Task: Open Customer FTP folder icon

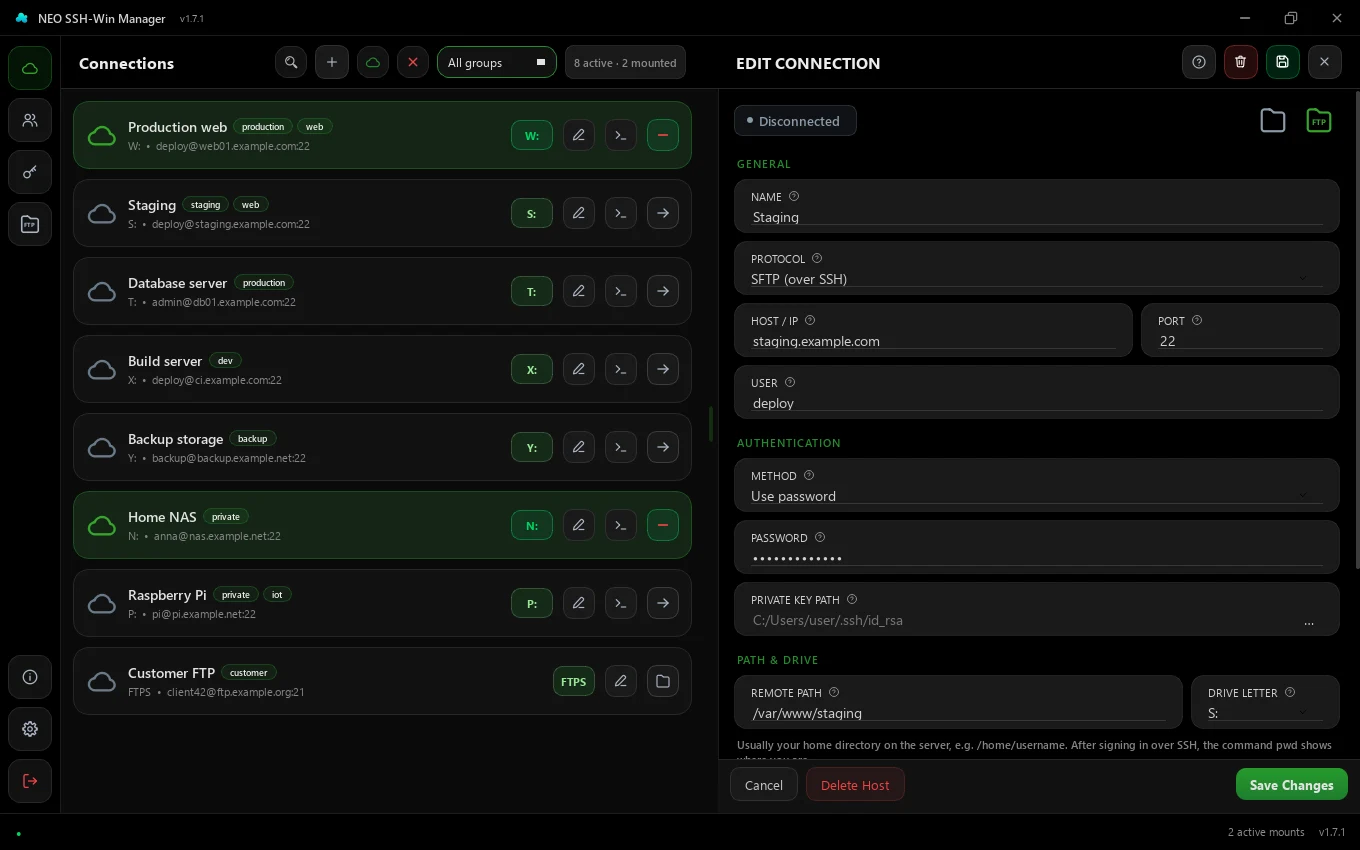Action: click(663, 681)
